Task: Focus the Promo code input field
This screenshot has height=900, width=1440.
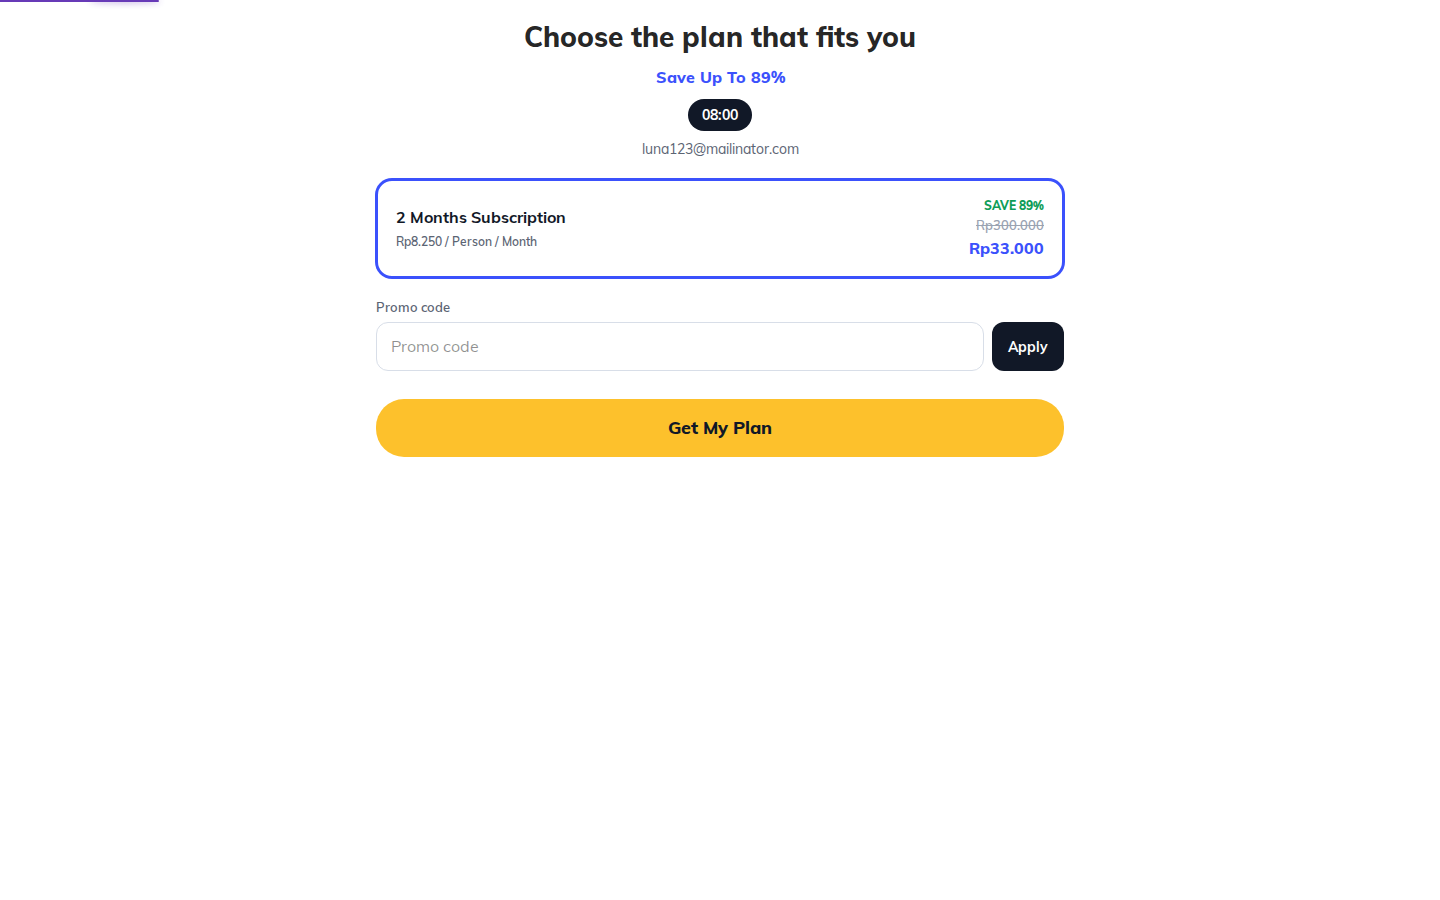Action: 680,346
